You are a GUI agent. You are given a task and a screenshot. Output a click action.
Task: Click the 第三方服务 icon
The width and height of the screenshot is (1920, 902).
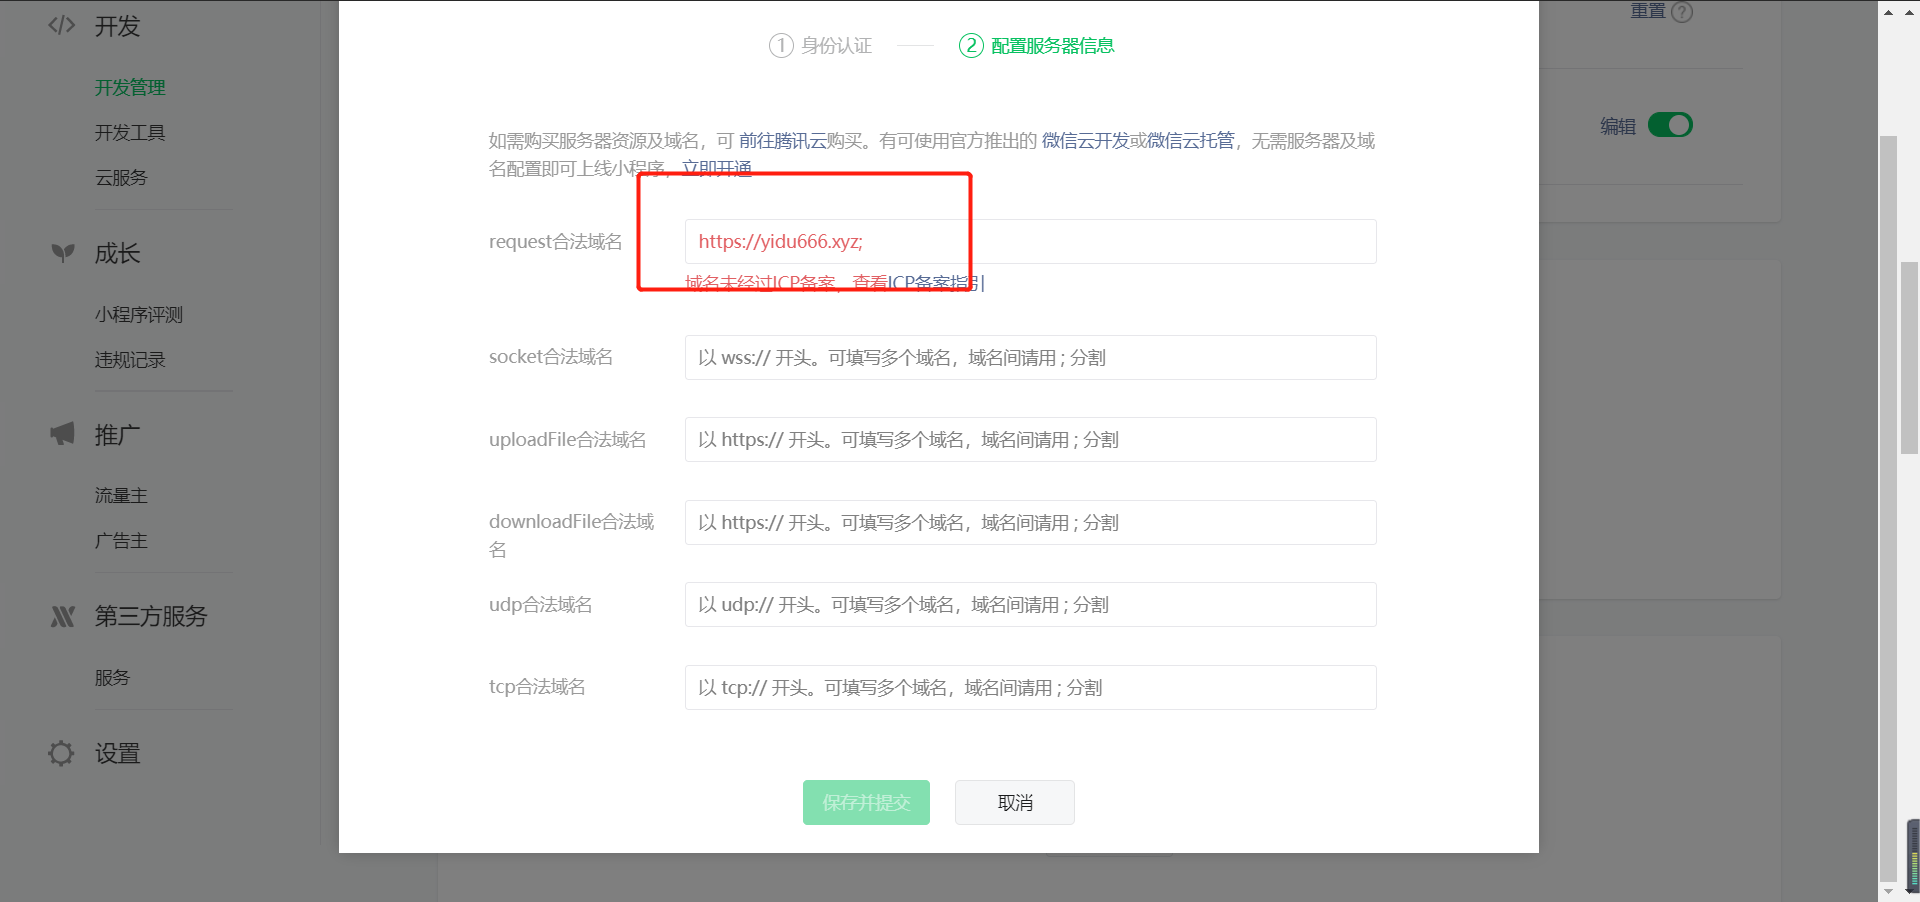click(63, 616)
